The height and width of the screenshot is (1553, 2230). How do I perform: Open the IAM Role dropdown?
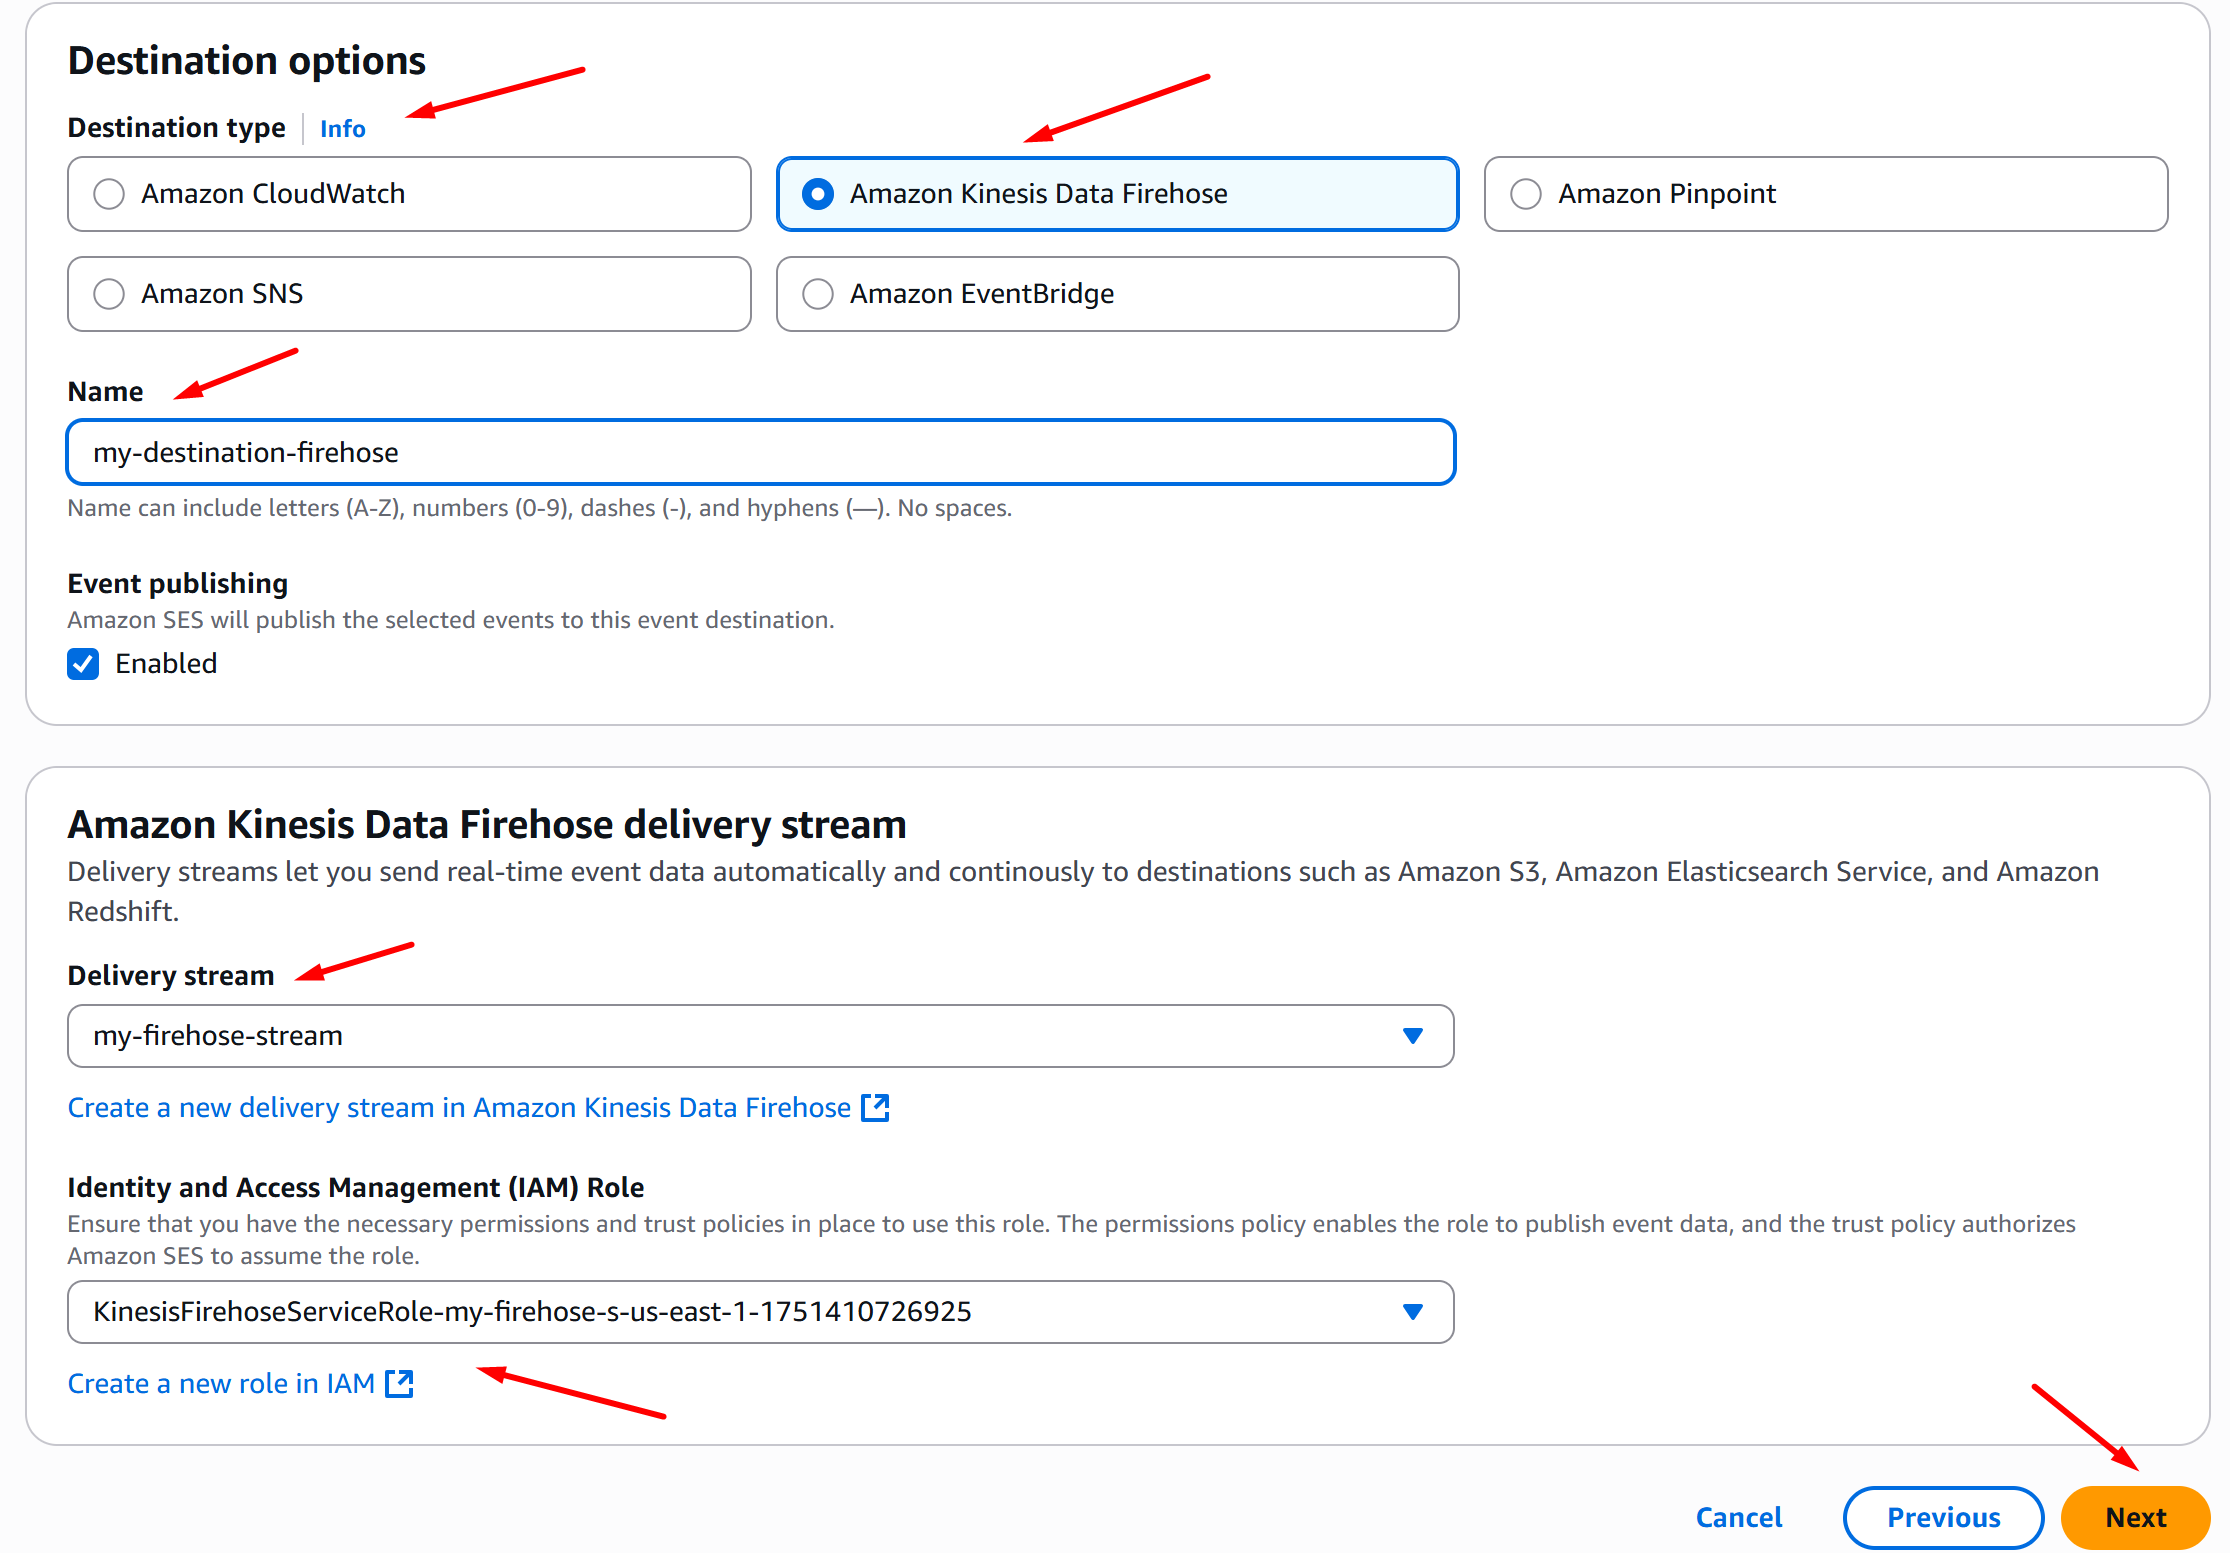pyautogui.click(x=740, y=1312)
